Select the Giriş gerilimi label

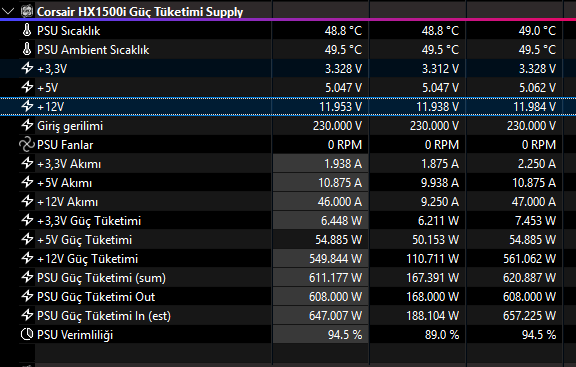pyautogui.click(x=70, y=126)
